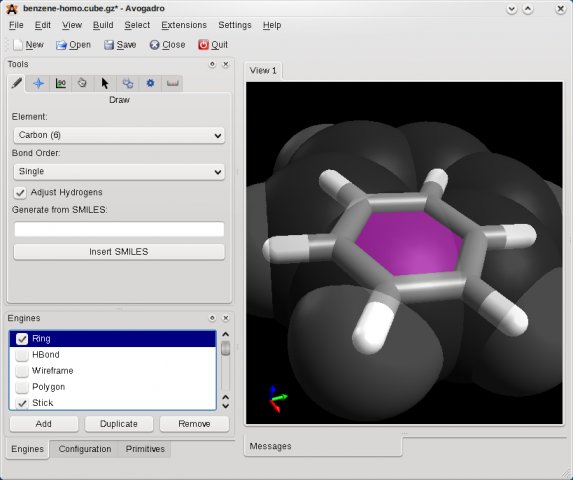The width and height of the screenshot is (573, 480).
Task: Disable the Ring engine checkbox
Action: pos(22,339)
